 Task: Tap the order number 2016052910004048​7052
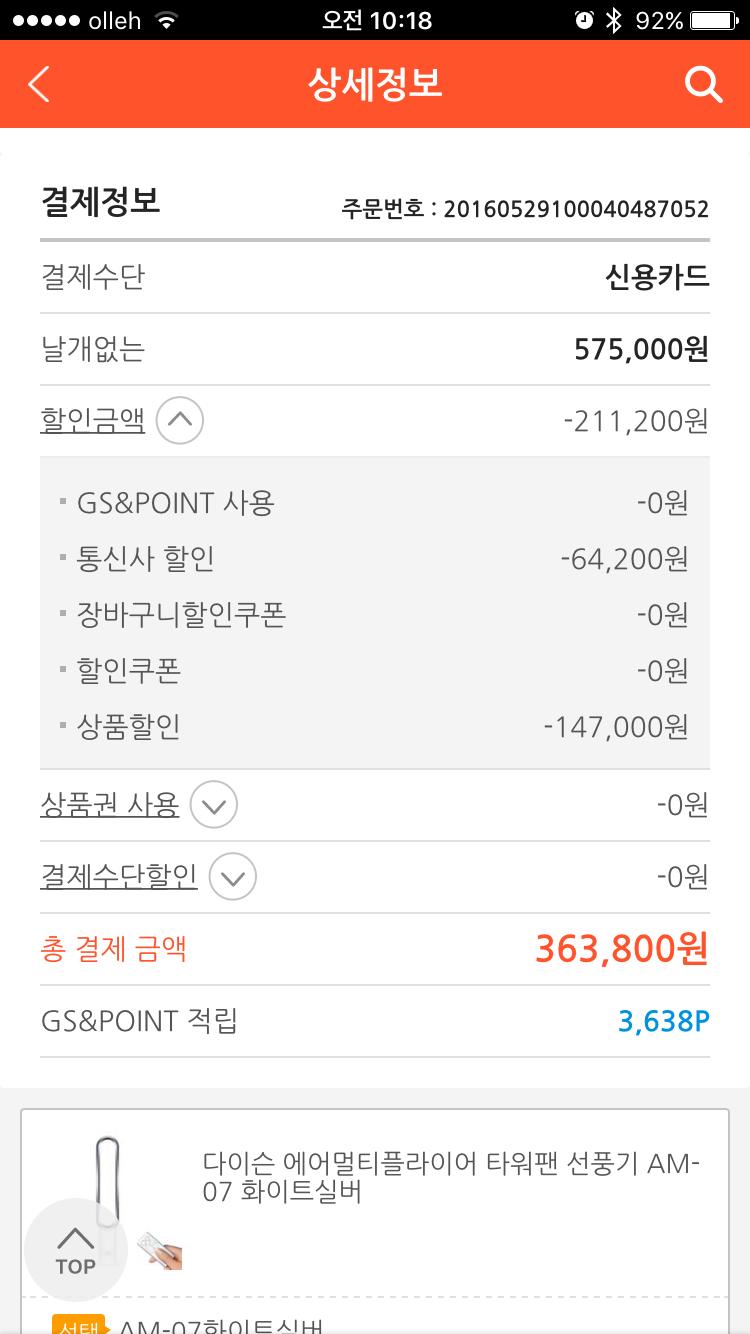point(575,209)
